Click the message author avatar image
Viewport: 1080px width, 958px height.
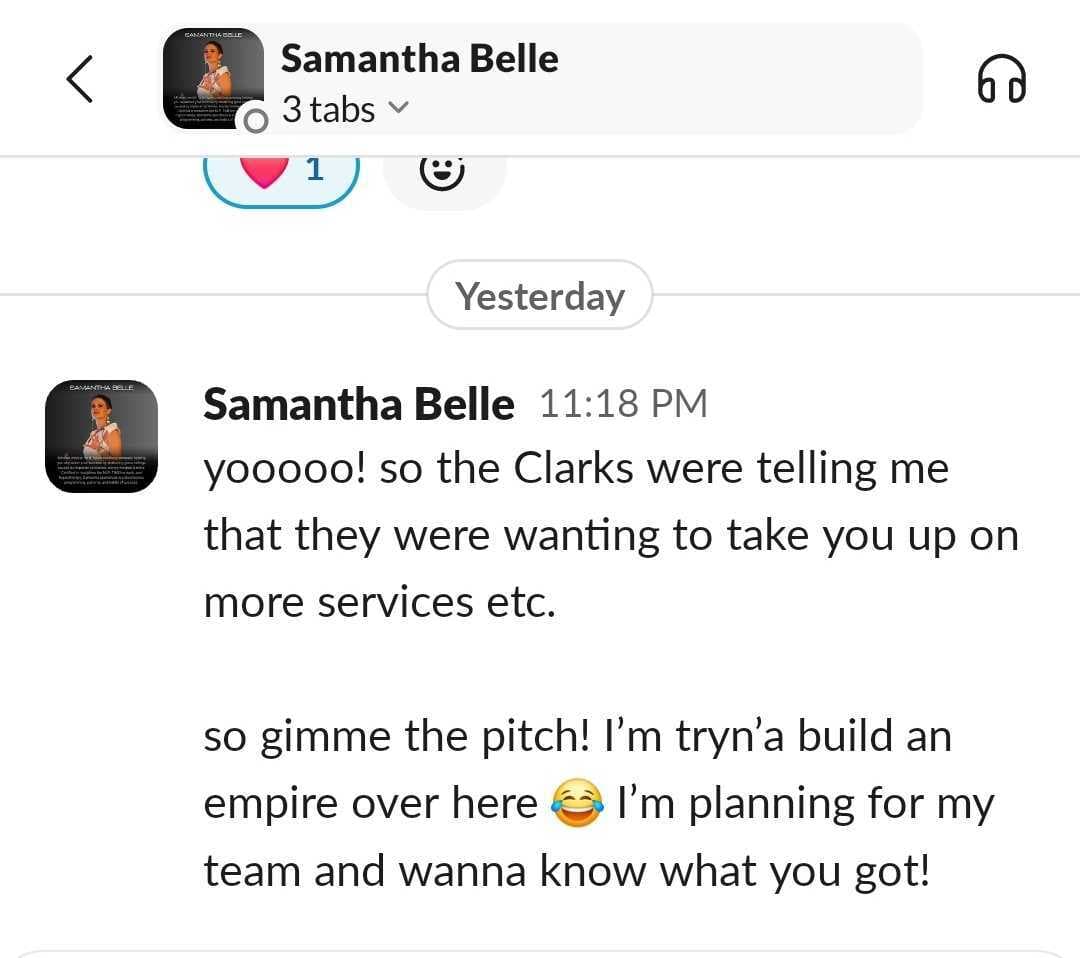pyautogui.click(x=101, y=436)
